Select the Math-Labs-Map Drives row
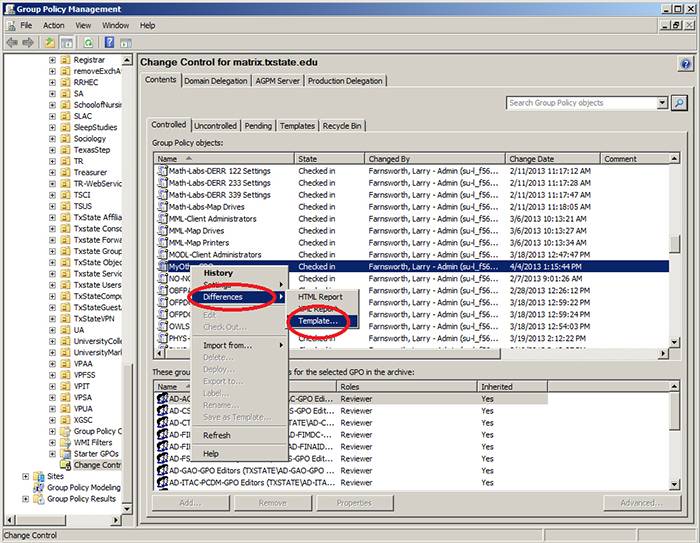 pos(413,207)
